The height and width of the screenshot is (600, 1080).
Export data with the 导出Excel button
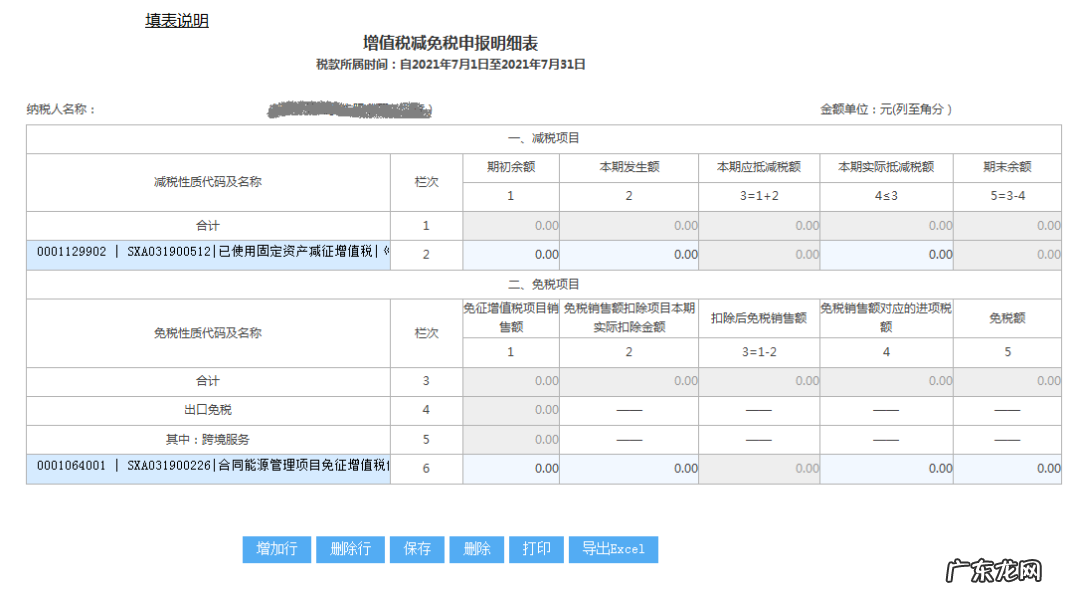click(x=612, y=549)
